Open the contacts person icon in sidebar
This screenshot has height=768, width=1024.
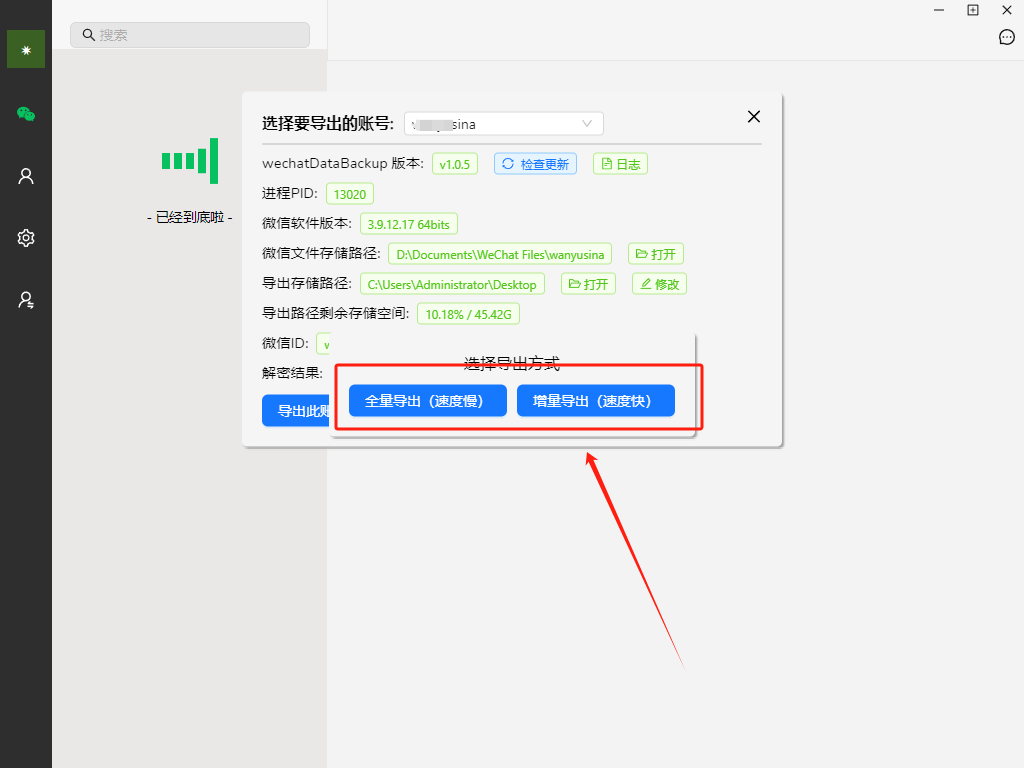25,176
